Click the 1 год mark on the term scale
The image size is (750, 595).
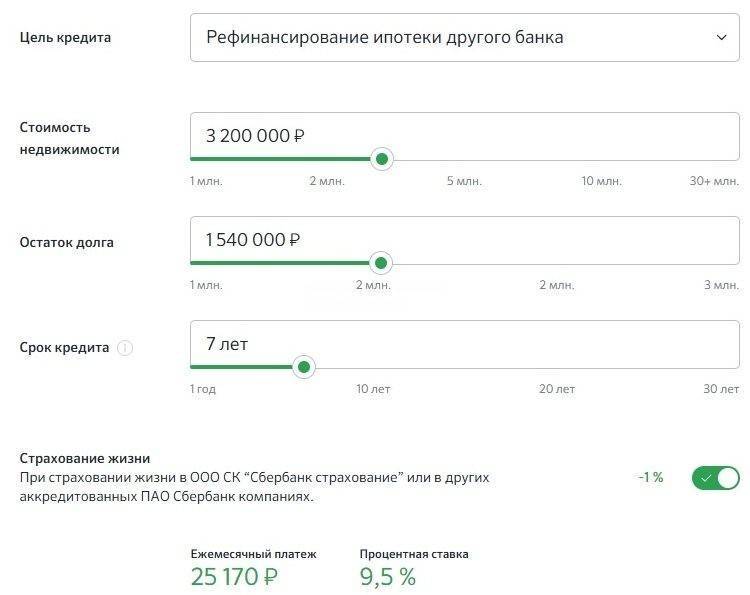click(203, 389)
